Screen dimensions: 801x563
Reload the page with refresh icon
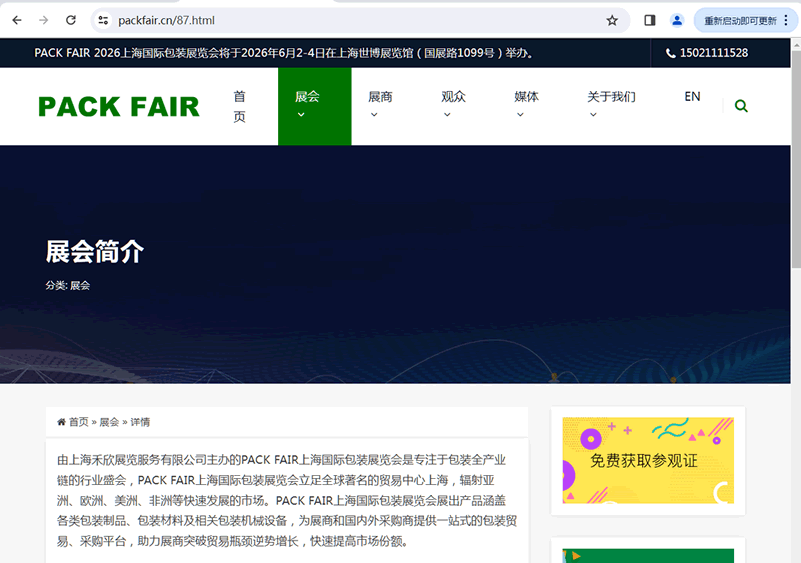point(71,20)
